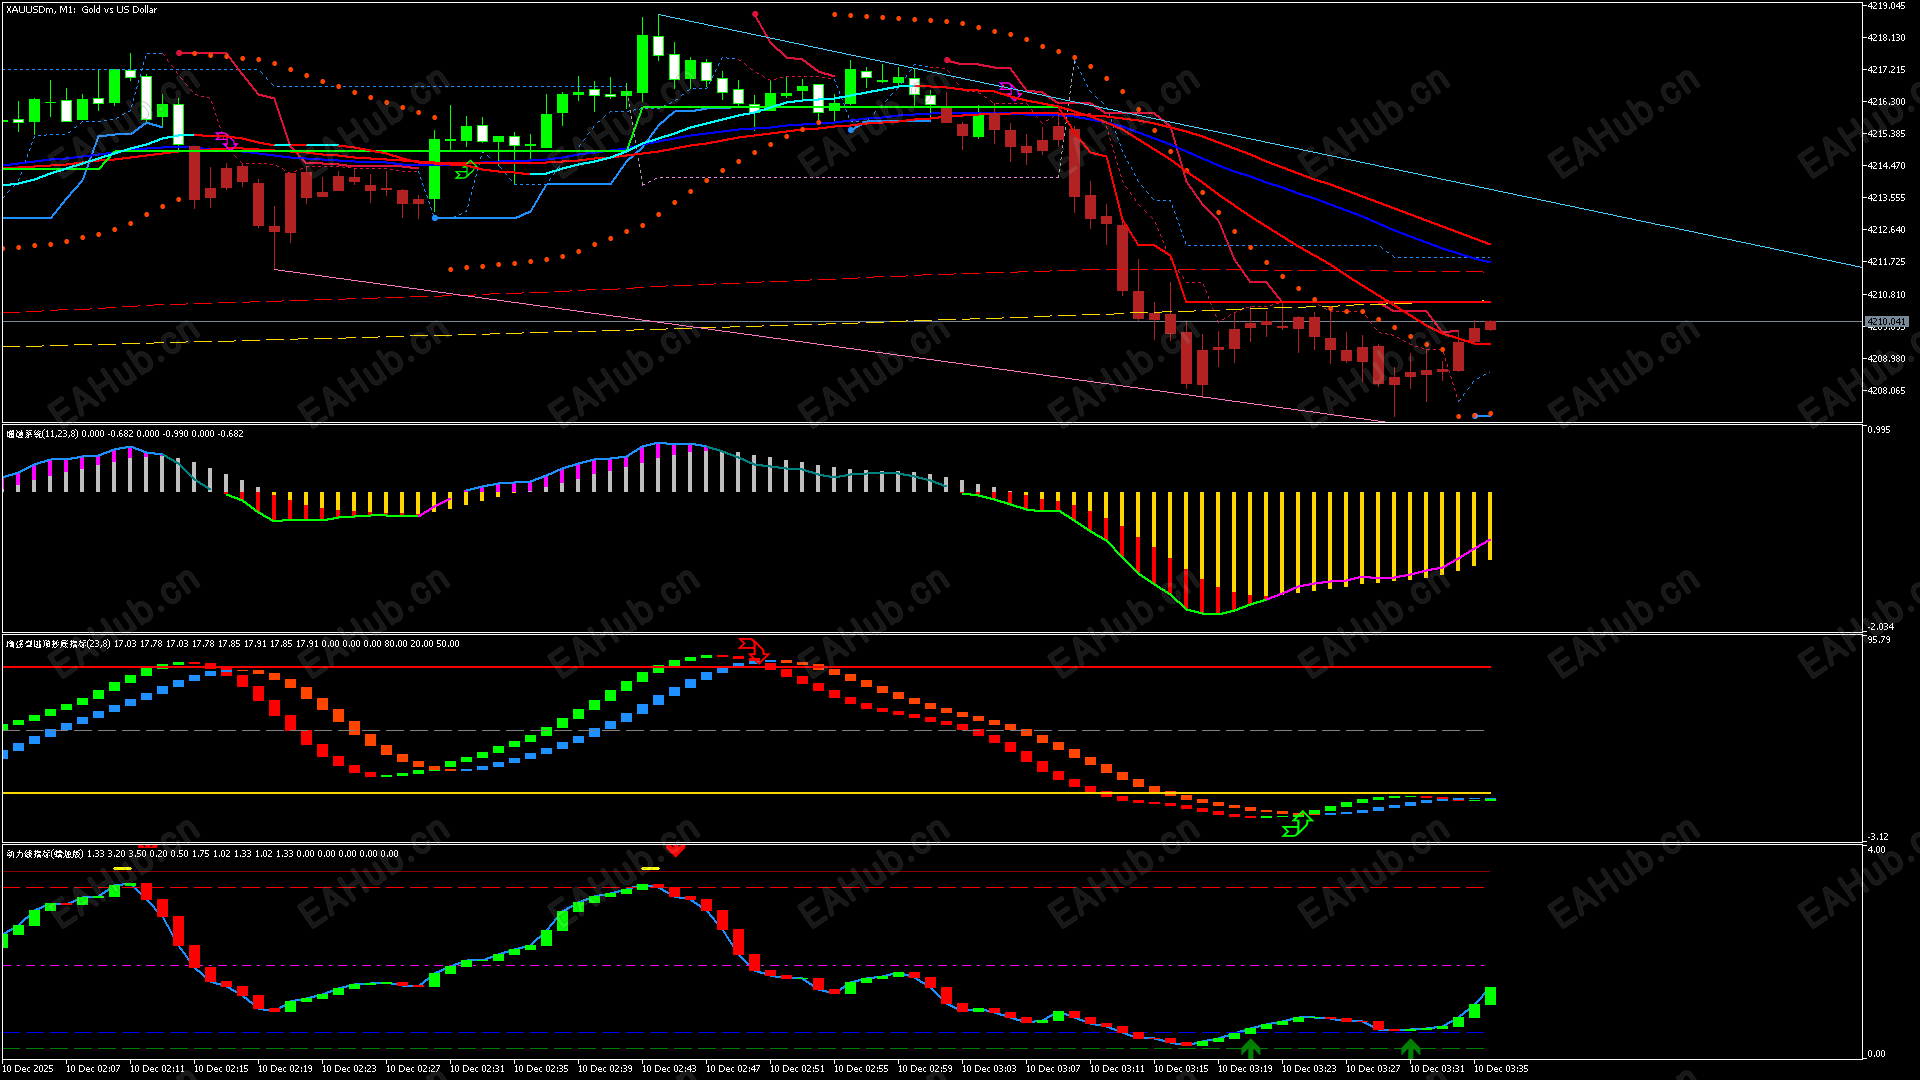Screen dimensions: 1920x1080
Task: Click current price tag 4210.041 on price axis
Action: click(1886, 322)
